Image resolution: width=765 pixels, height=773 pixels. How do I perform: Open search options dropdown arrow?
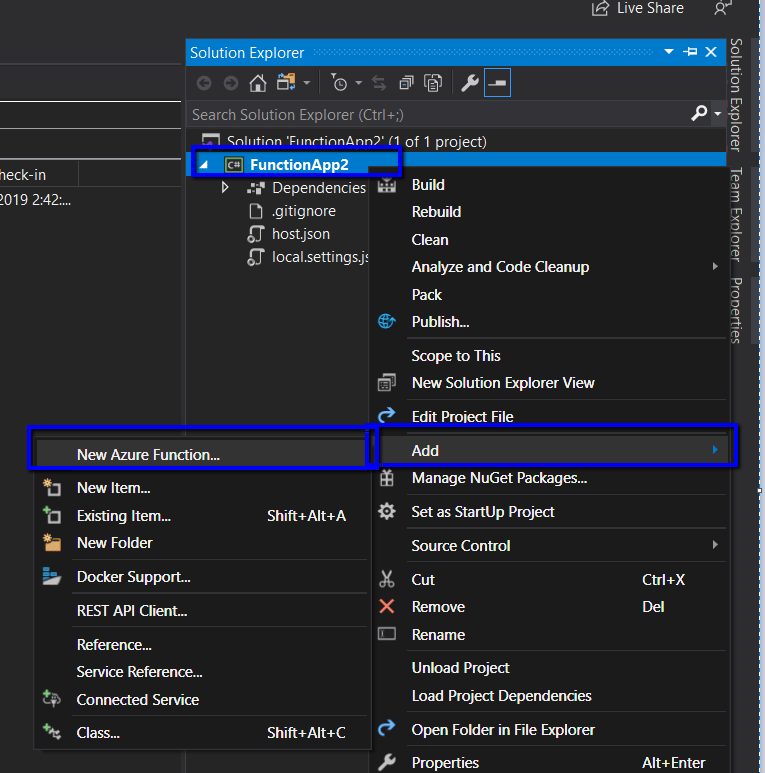717,115
